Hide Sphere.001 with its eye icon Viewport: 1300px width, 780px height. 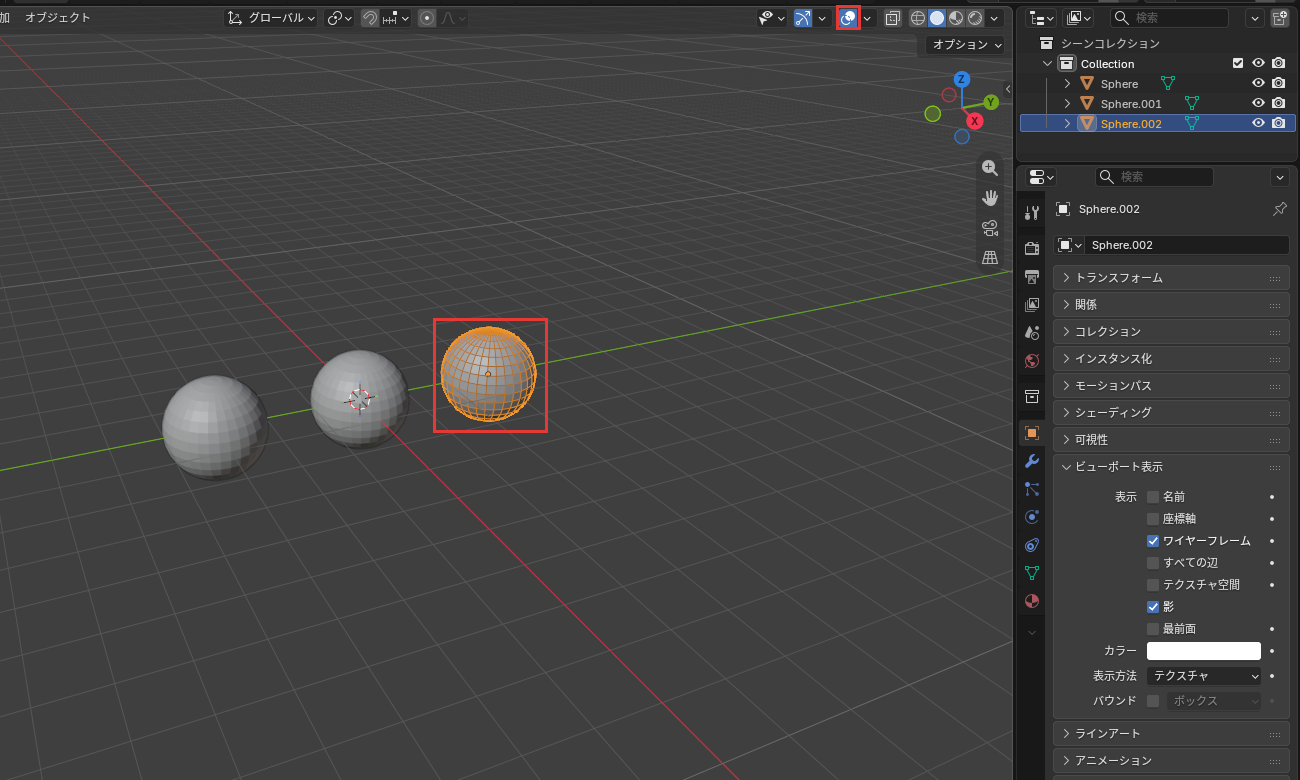tap(1259, 103)
